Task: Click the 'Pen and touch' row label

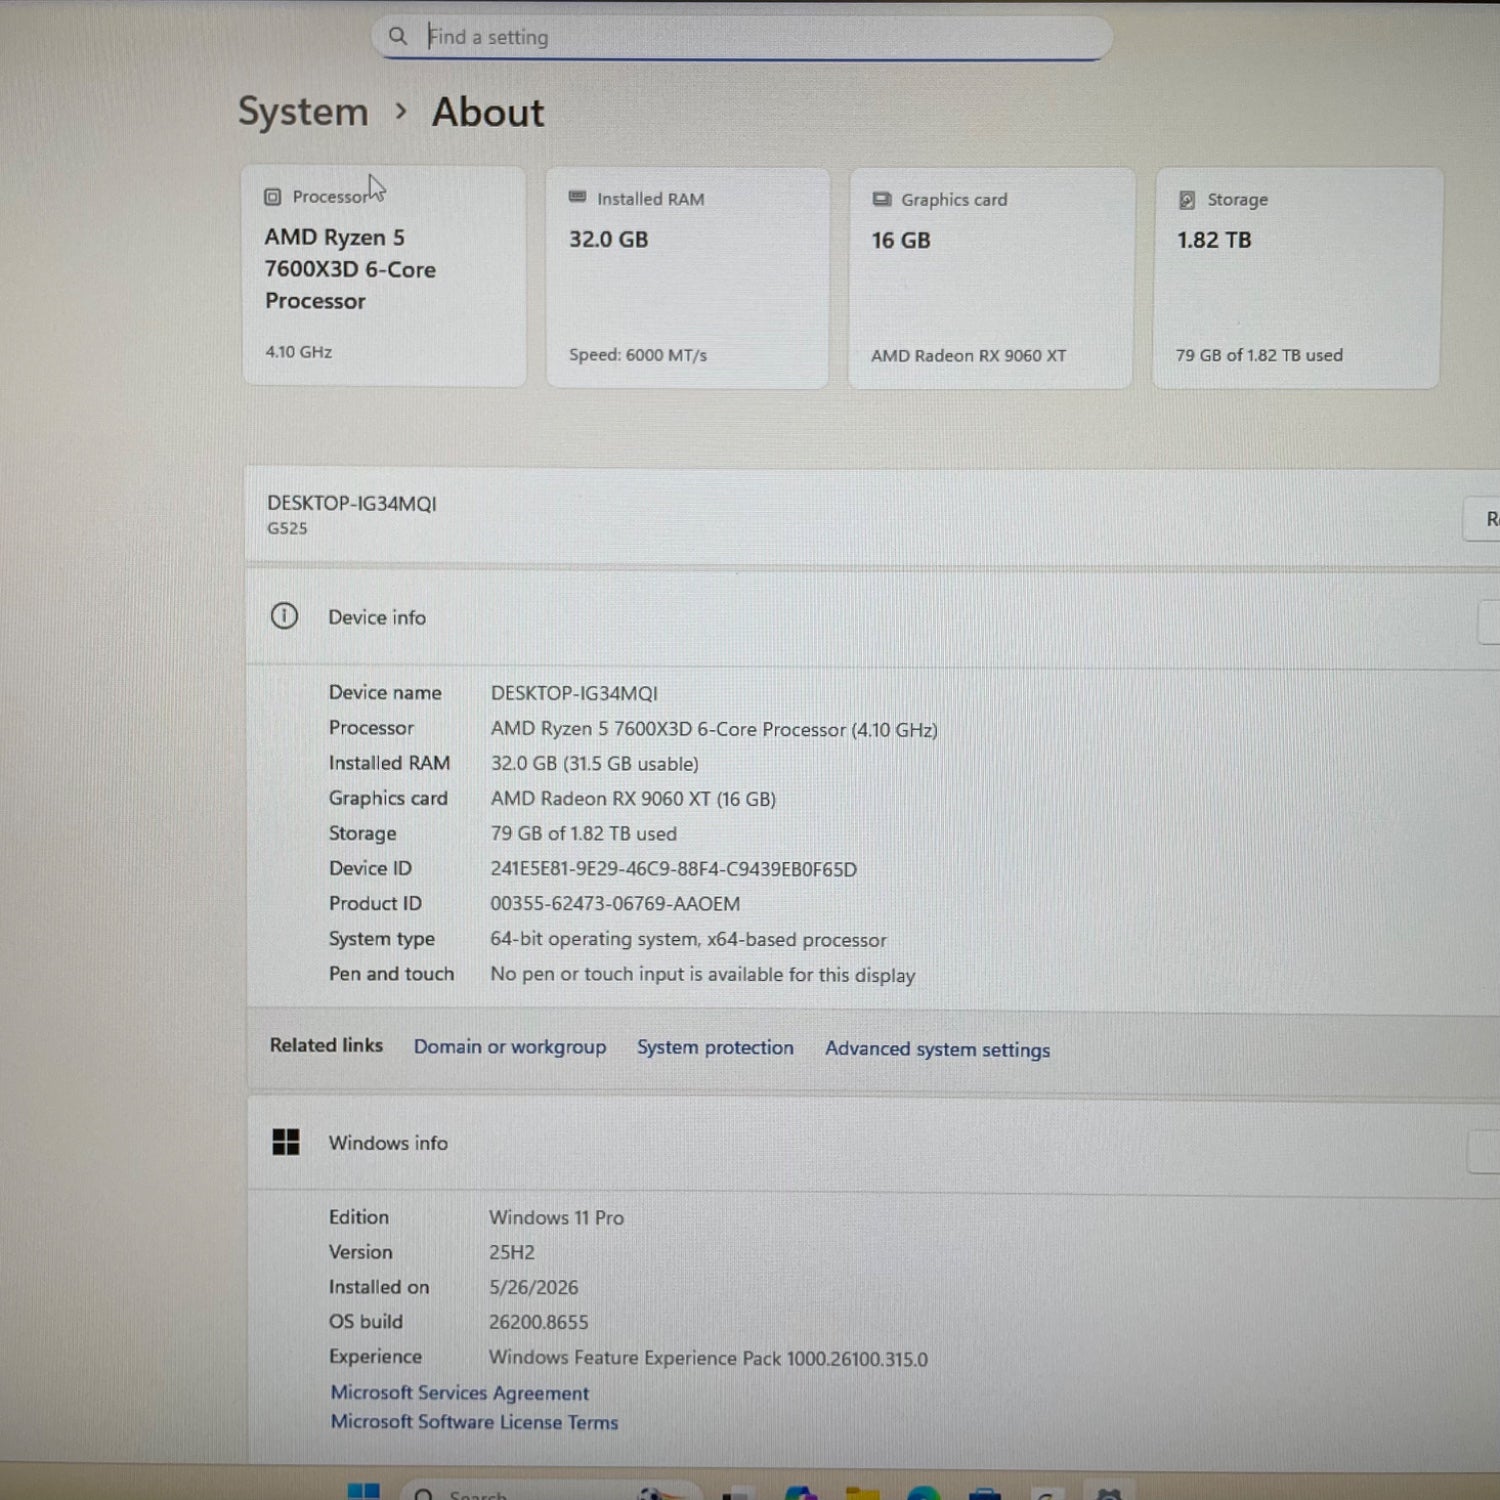Action: [391, 974]
